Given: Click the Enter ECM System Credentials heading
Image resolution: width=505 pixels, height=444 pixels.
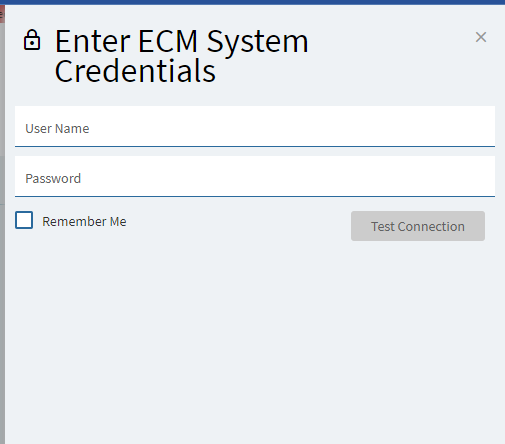Looking at the screenshot, I should coord(182,56).
